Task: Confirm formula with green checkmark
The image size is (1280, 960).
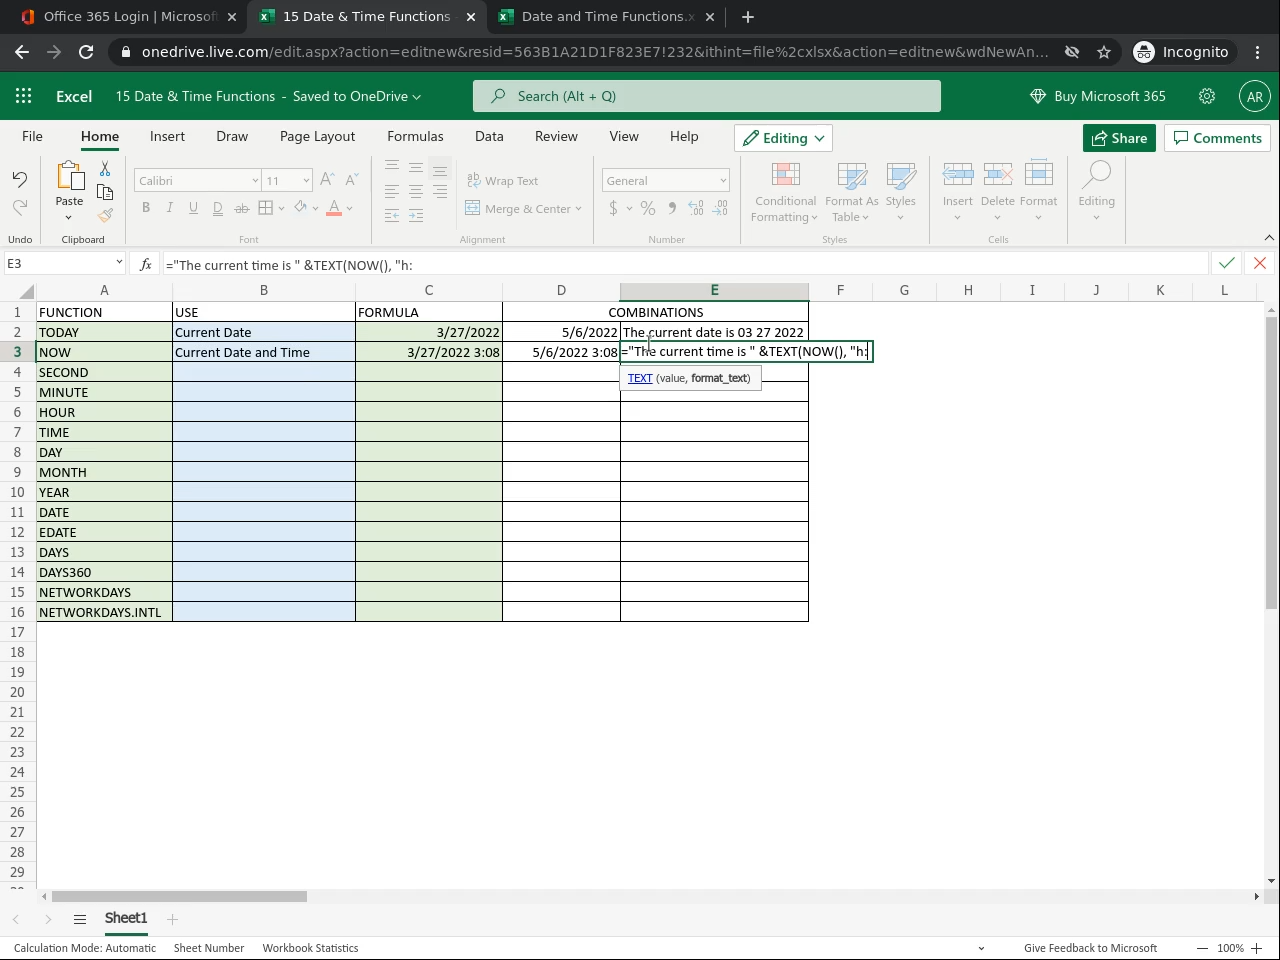Action: [x=1226, y=263]
